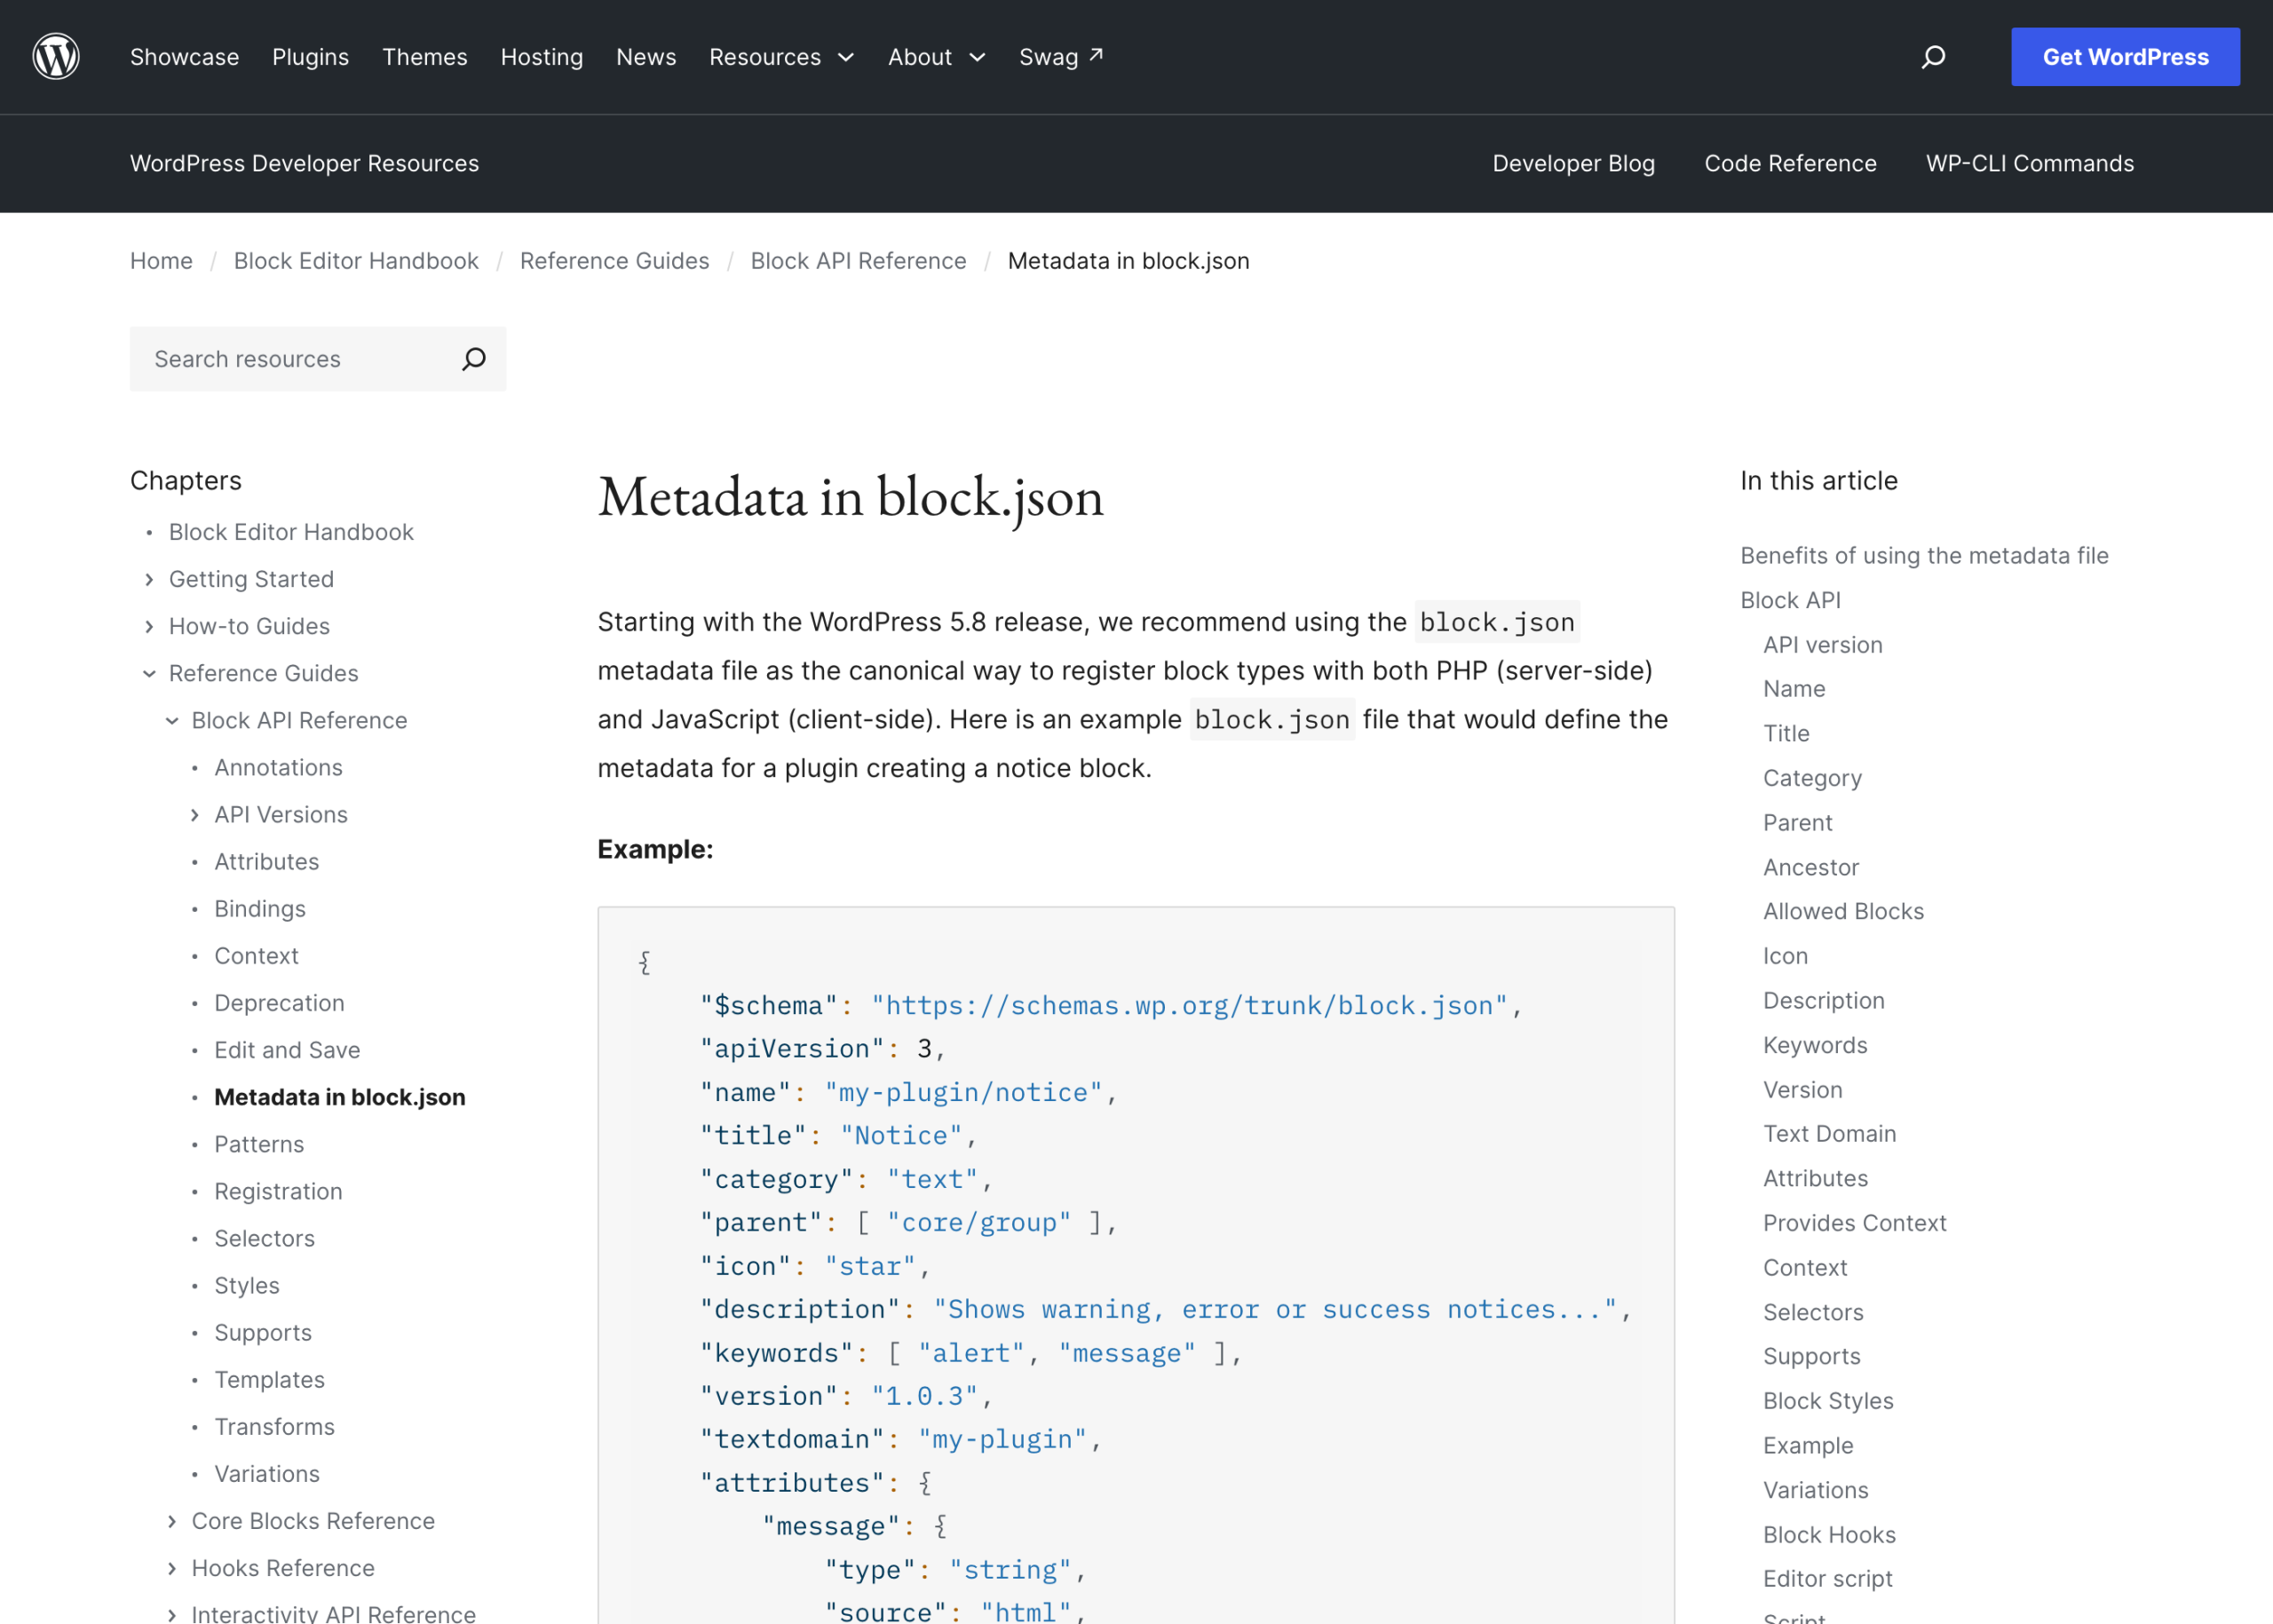The height and width of the screenshot is (1624, 2273).
Task: Open the Attributes chapter in sidebar
Action: [x=267, y=862]
